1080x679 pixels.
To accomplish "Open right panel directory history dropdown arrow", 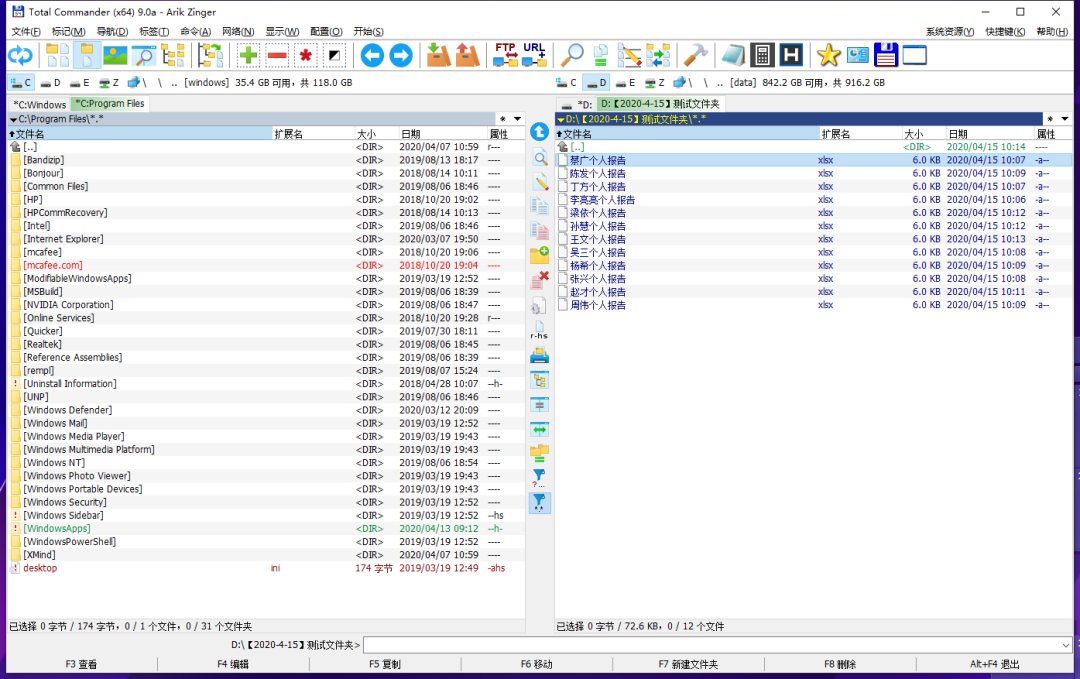I will [1065, 119].
